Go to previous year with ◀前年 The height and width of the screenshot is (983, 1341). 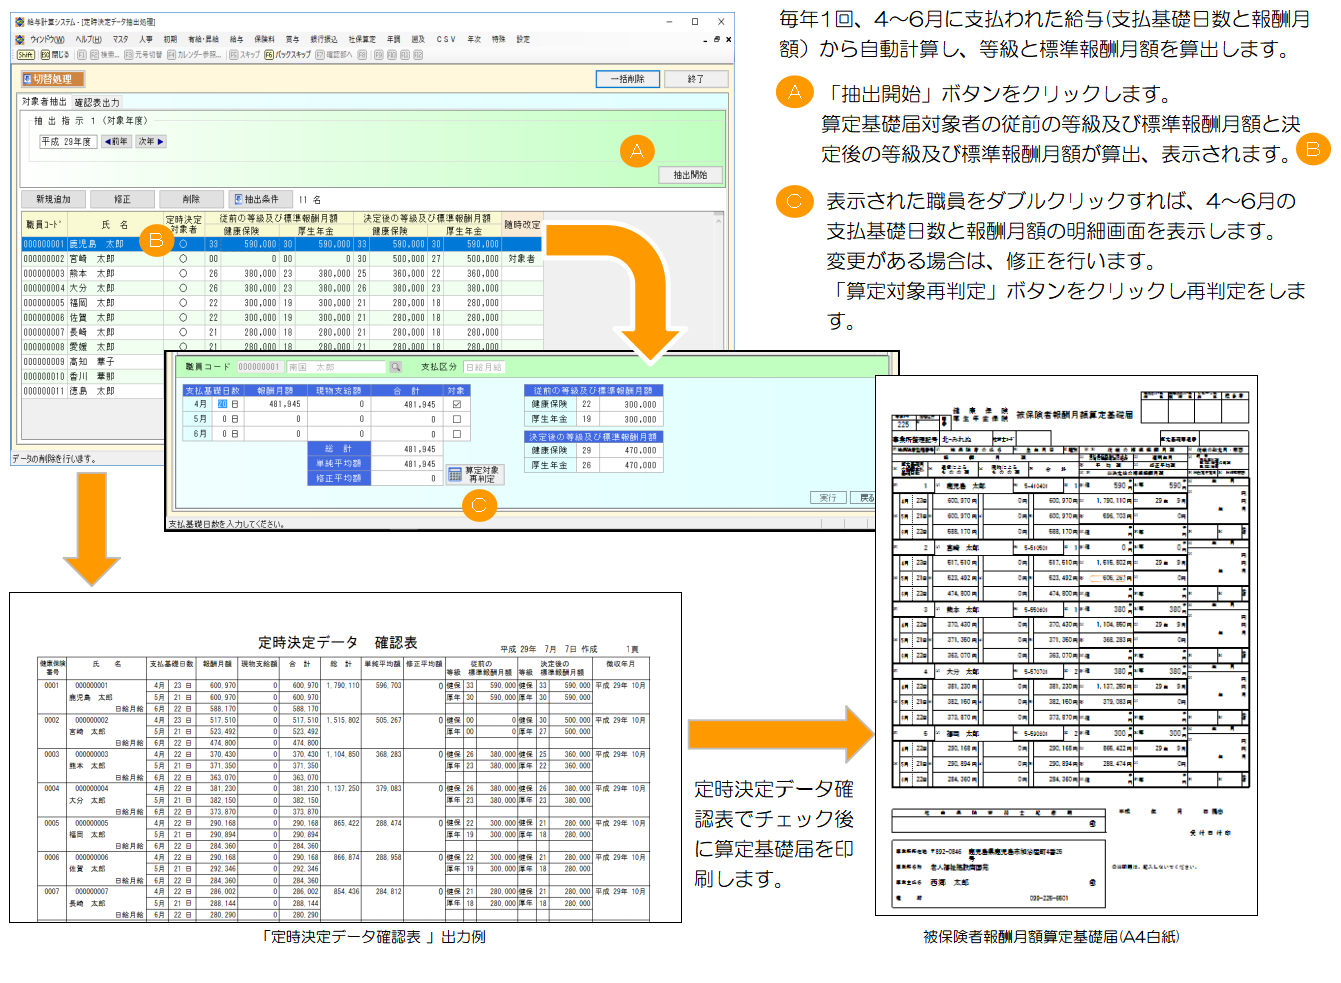click(115, 142)
